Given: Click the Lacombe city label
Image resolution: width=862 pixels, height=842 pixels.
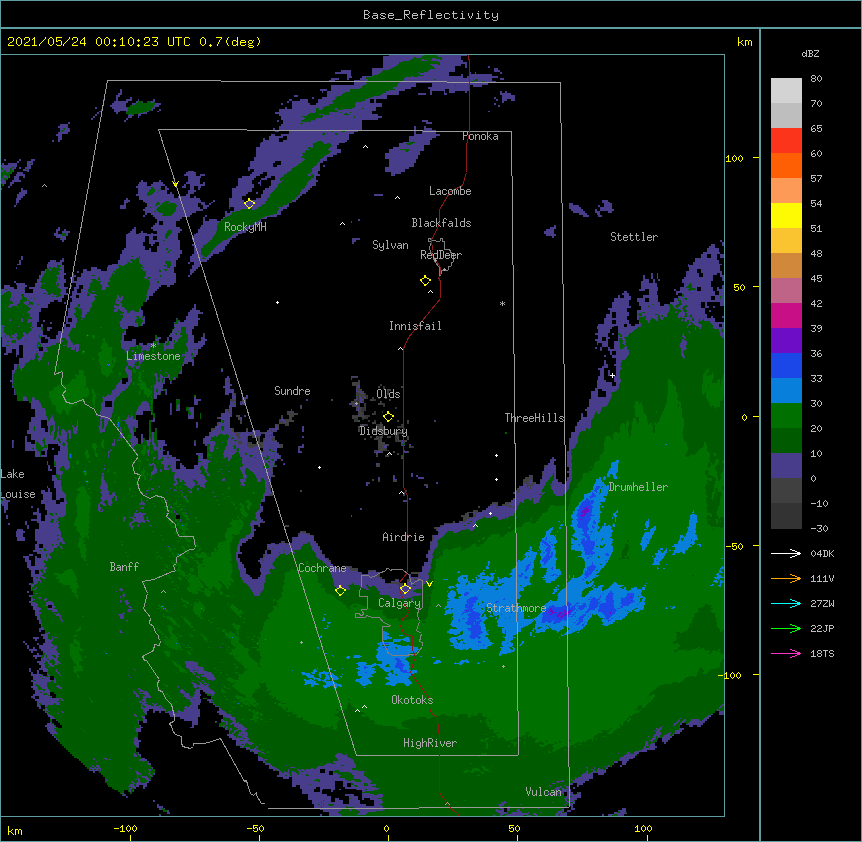Looking at the screenshot, I should [x=450, y=191].
